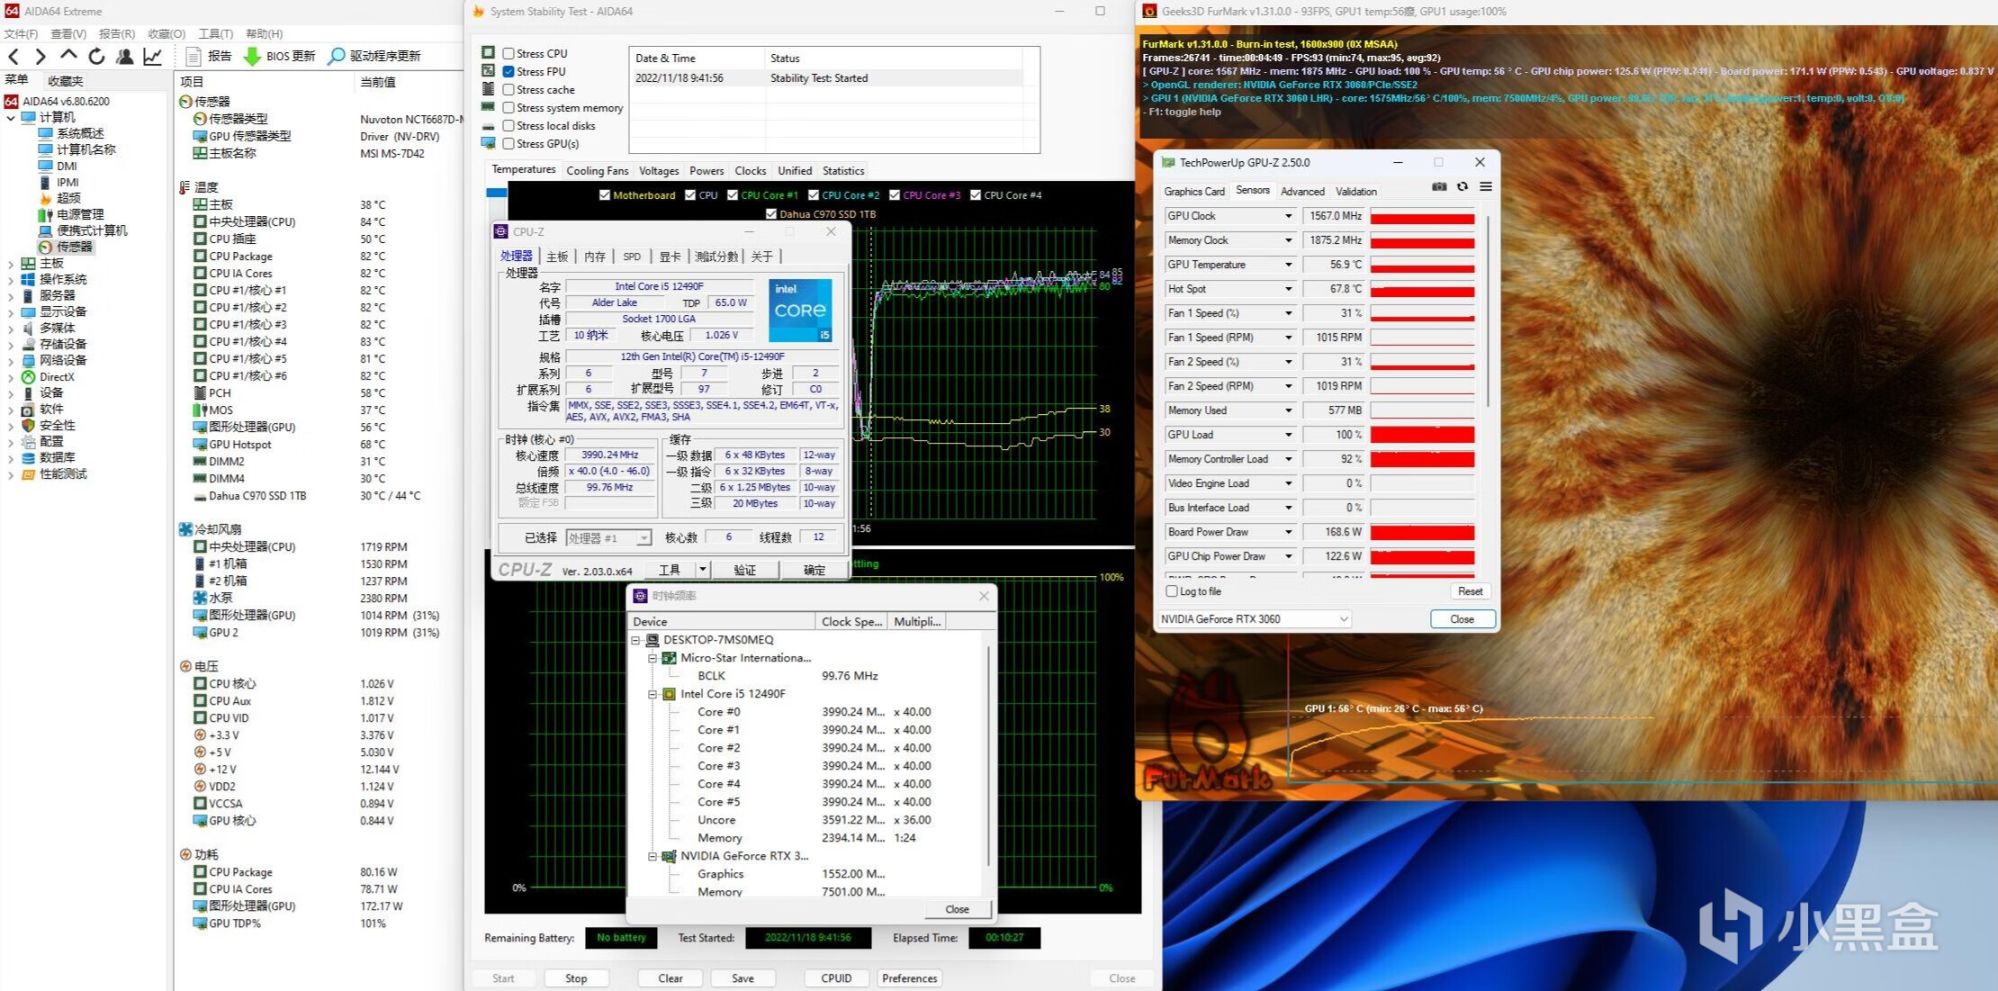This screenshot has width=1998, height=991.
Task: Click the 报告 report toolbar button
Action: [x=209, y=56]
